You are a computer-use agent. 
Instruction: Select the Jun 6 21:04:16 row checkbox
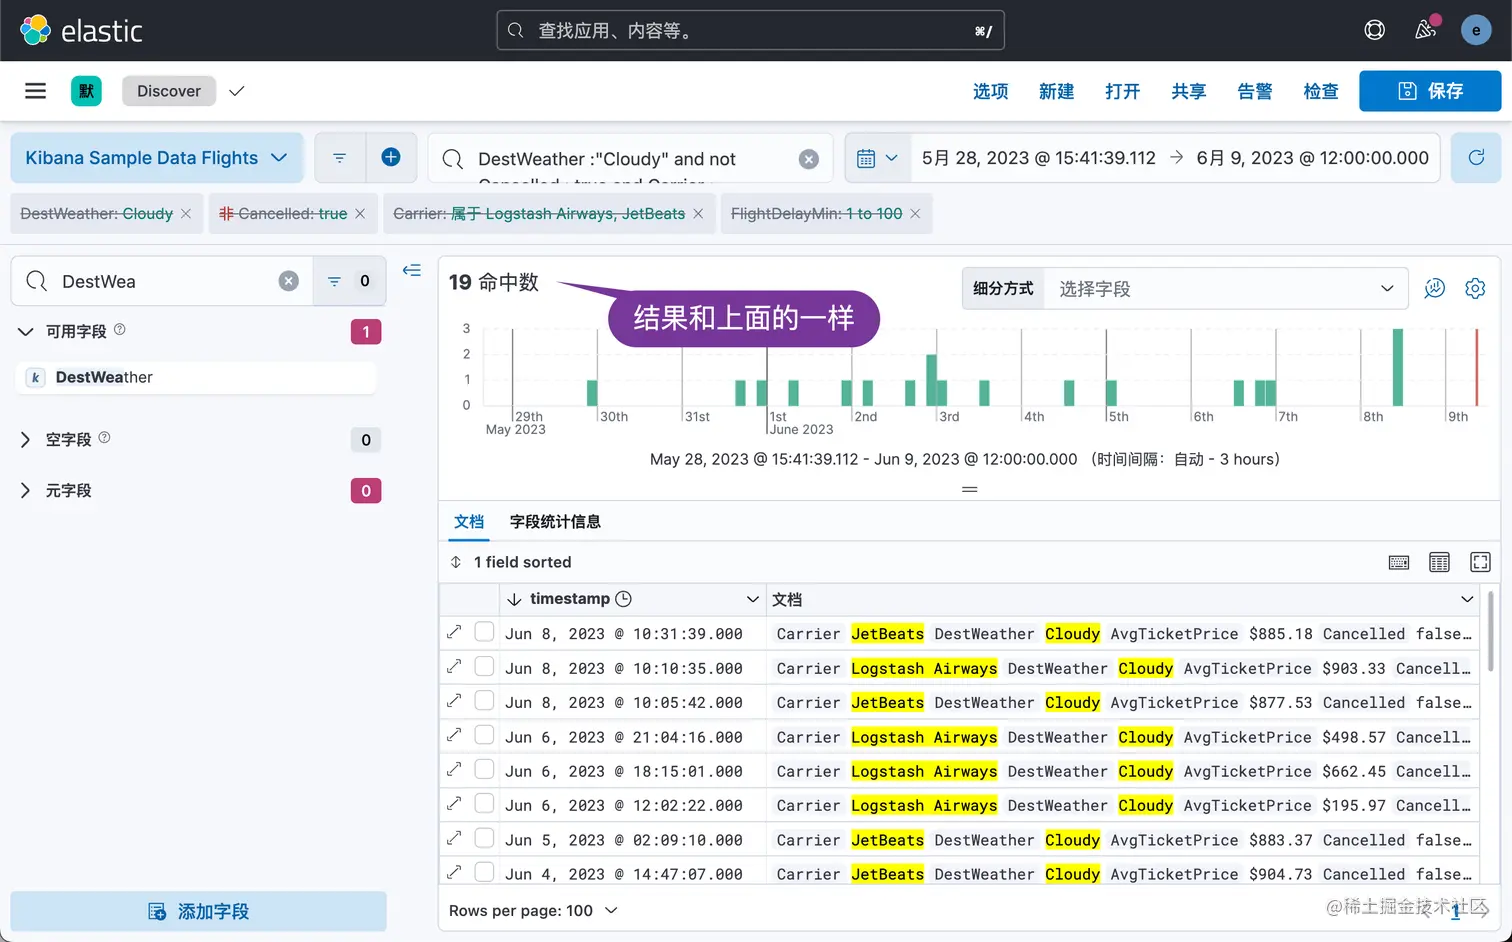click(484, 735)
